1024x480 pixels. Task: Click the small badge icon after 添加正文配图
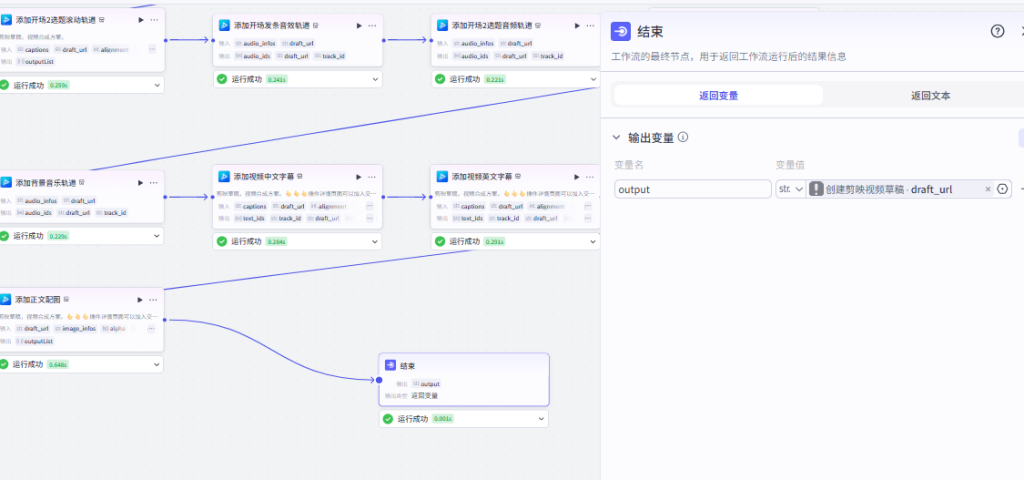pyautogui.click(x=65, y=300)
